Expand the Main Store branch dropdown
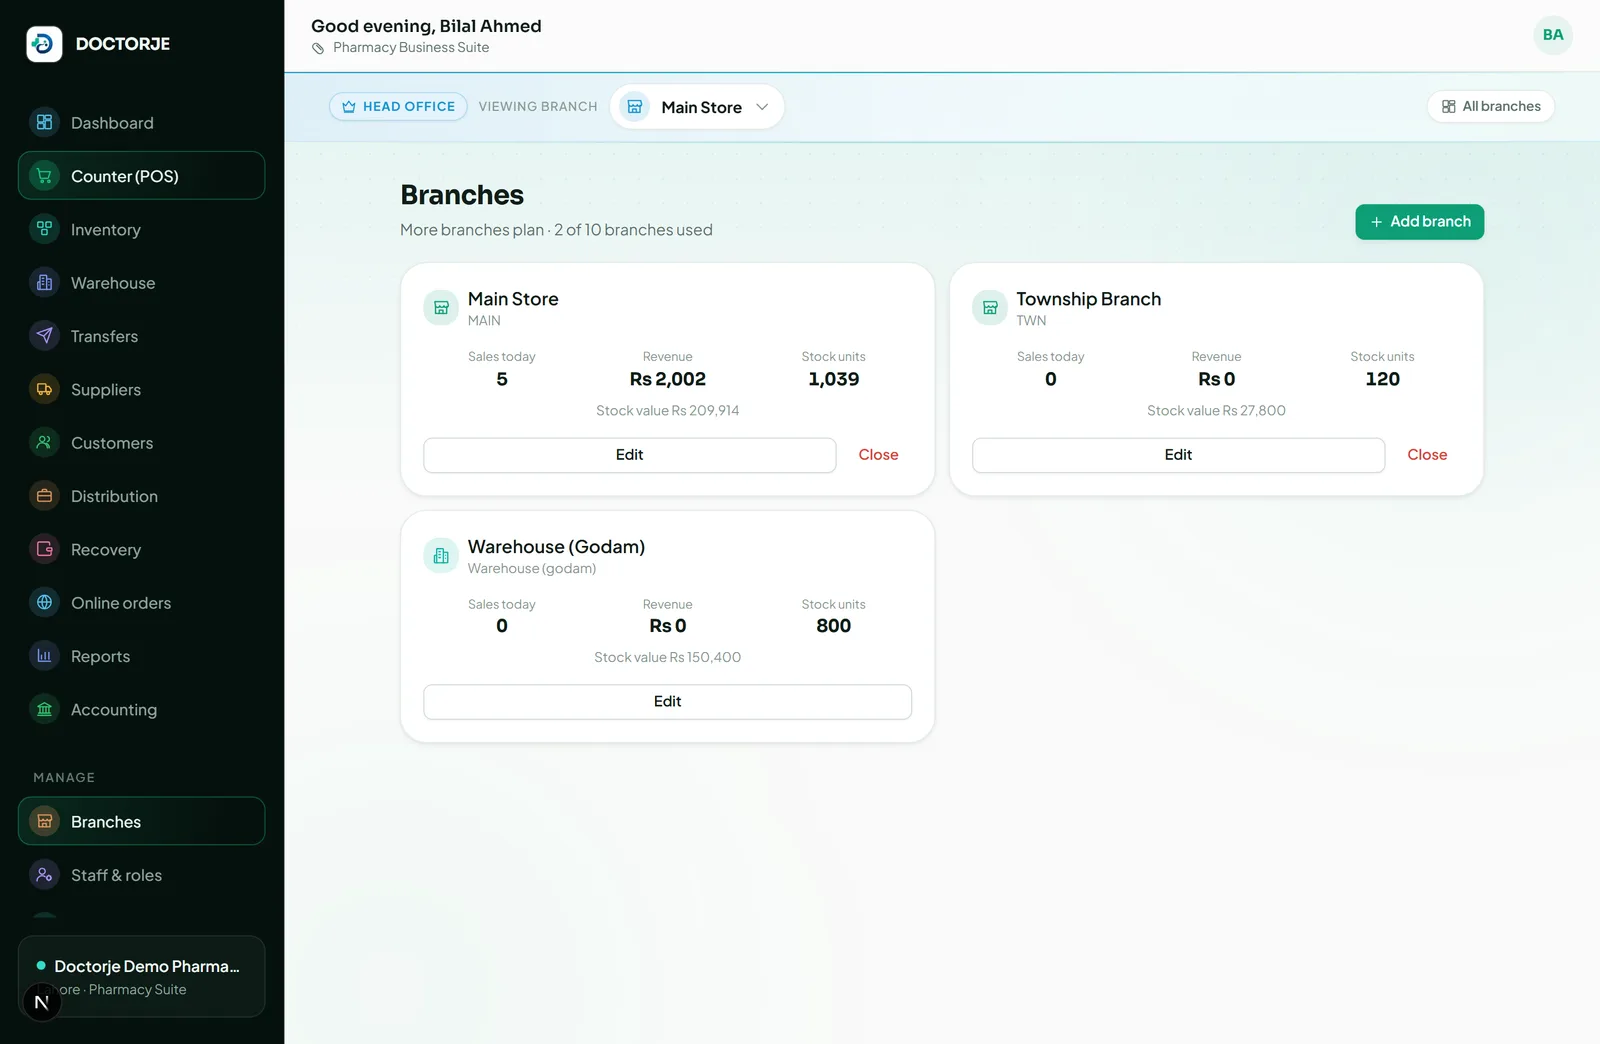Viewport: 1600px width, 1044px height. tap(697, 107)
